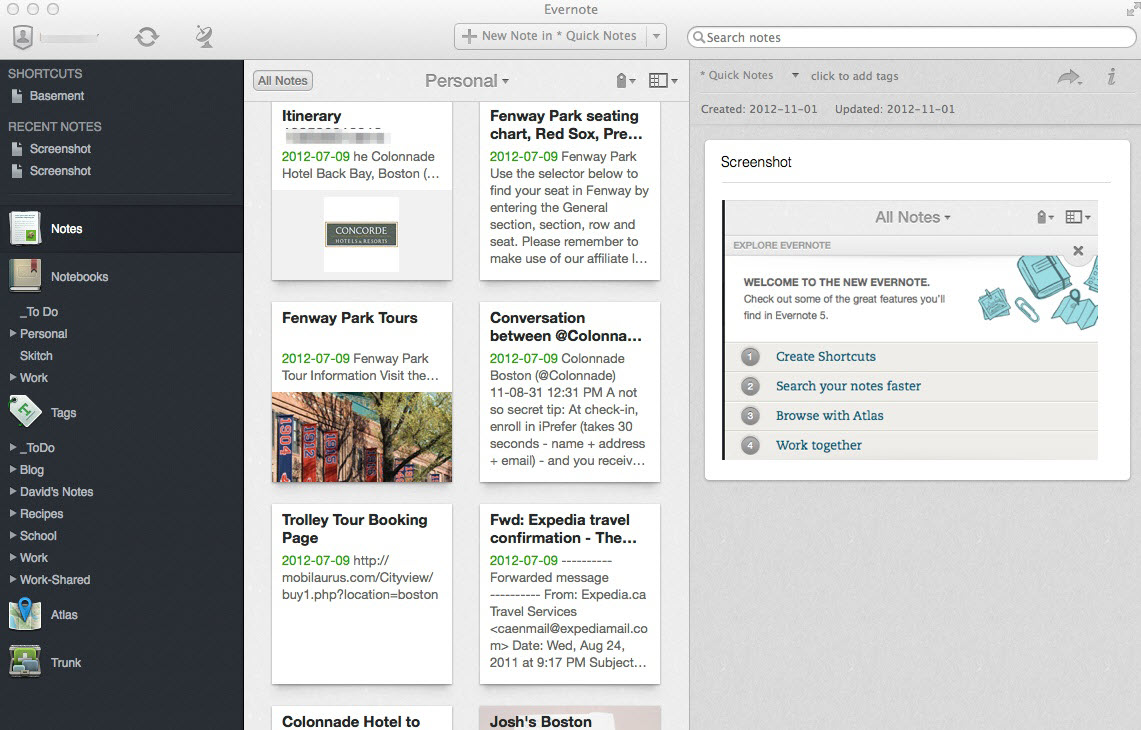This screenshot has width=1141, height=730.
Task: Open the Notebooks panel
Action: point(80,276)
